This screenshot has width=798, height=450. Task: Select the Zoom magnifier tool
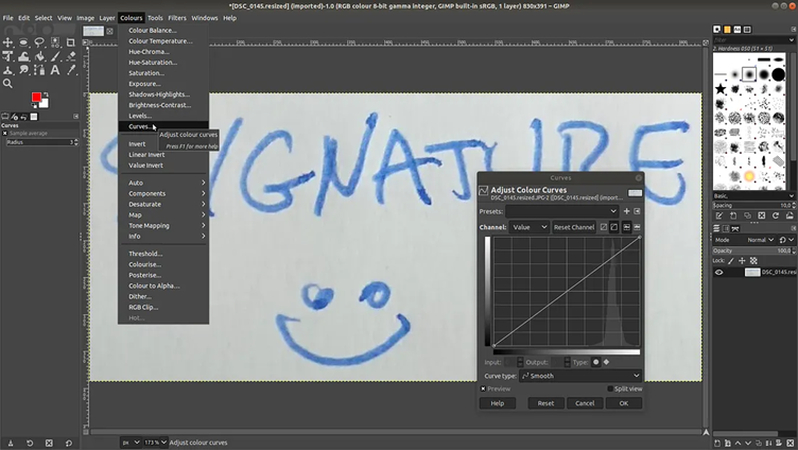coord(8,83)
